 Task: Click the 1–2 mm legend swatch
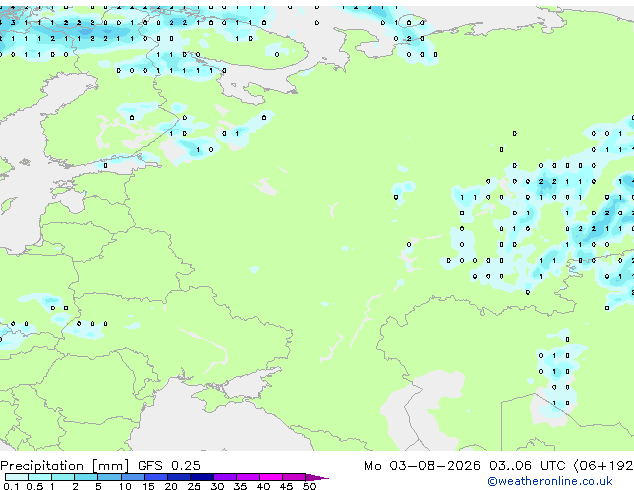pos(63,477)
